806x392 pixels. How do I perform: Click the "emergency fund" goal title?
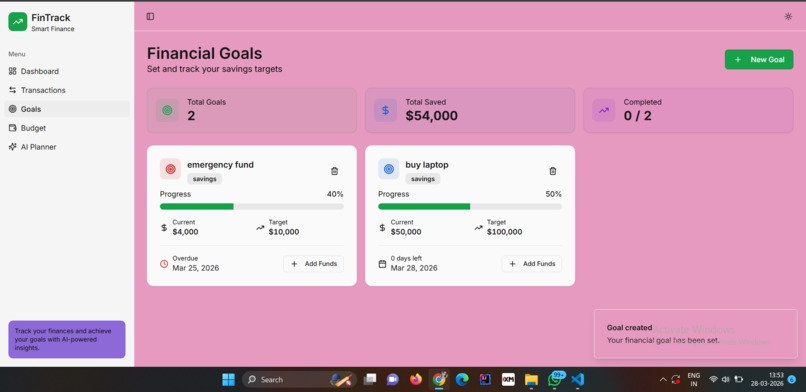(x=220, y=165)
